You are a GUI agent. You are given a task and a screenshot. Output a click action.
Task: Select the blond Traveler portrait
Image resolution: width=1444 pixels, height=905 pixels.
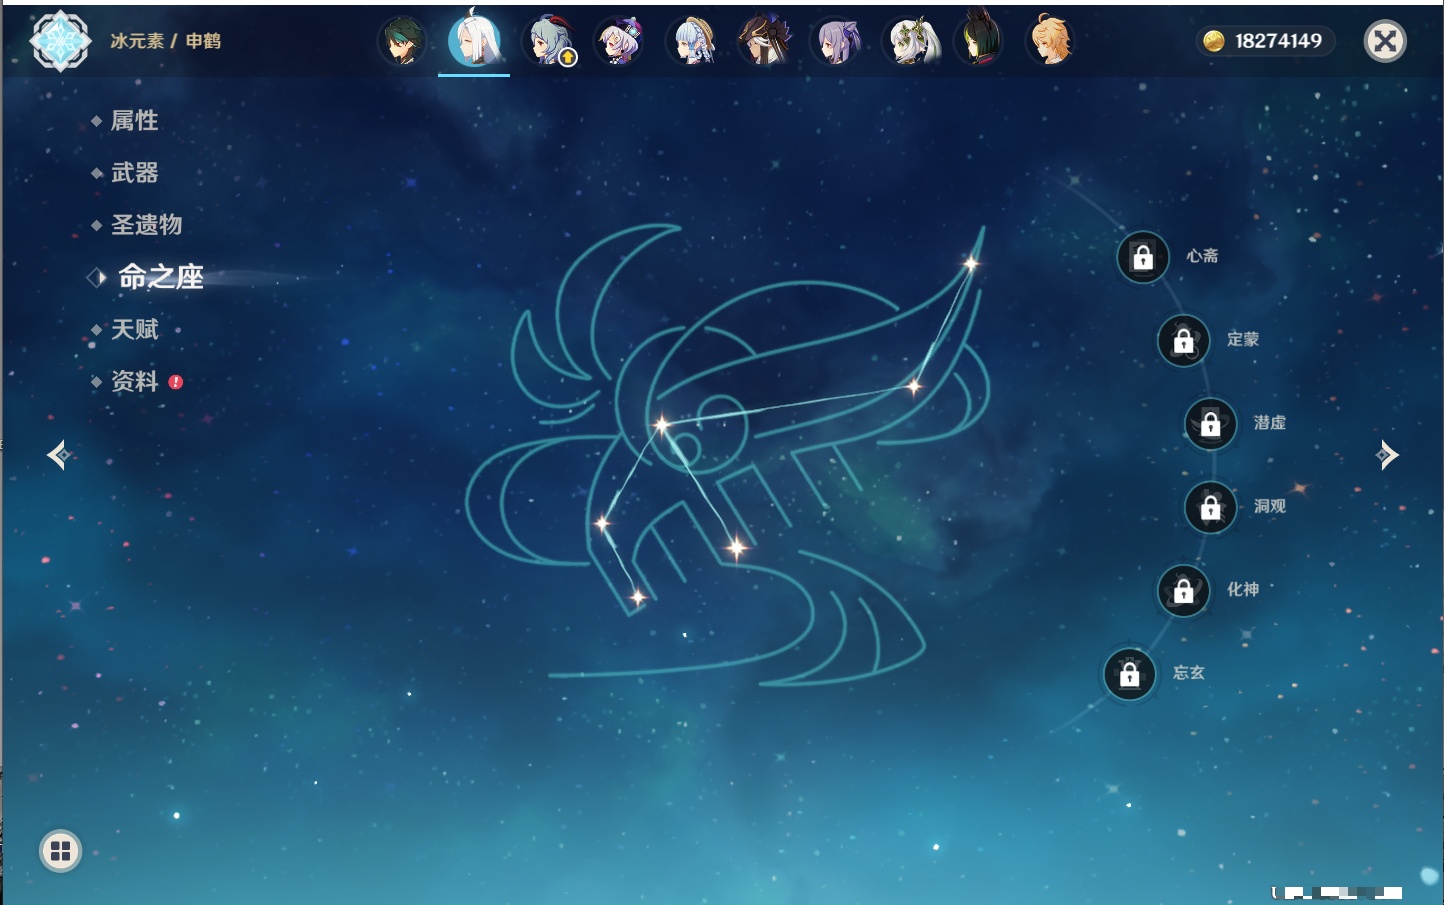point(1052,41)
